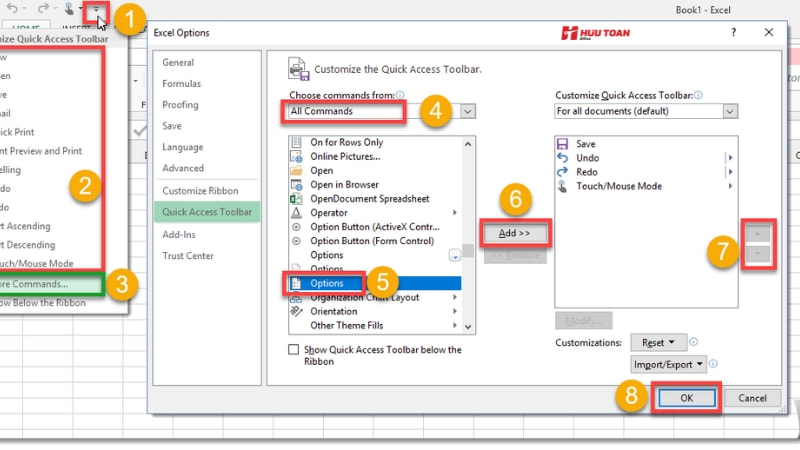The width and height of the screenshot is (800, 450).
Task: Open the Reset dropdown button
Action: point(658,342)
